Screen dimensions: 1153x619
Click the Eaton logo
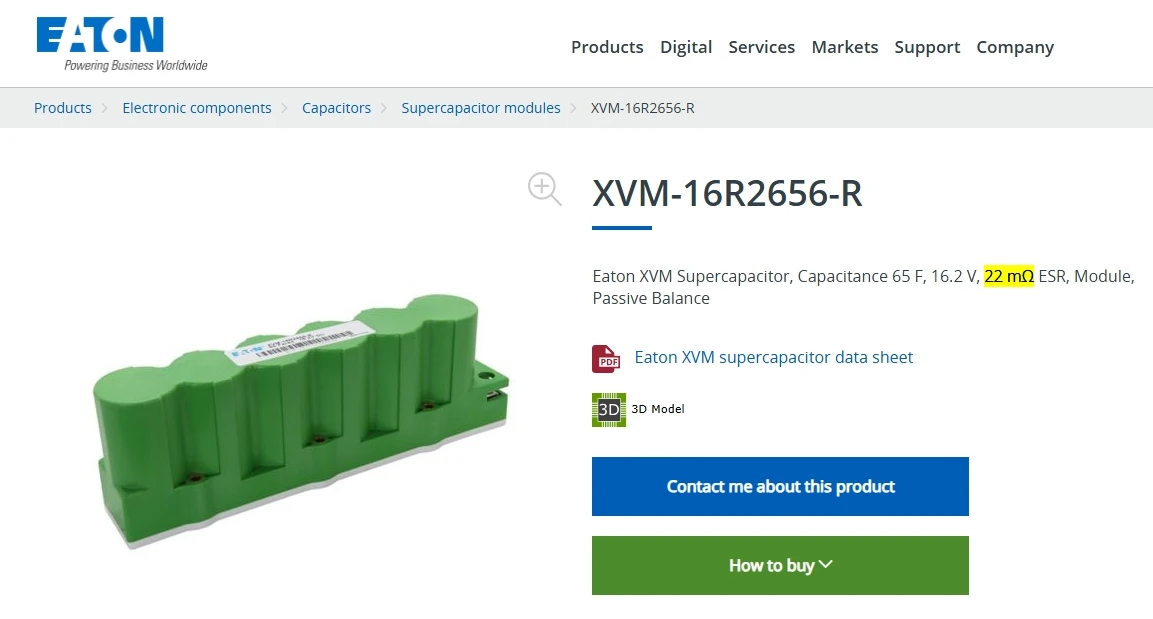(122, 44)
